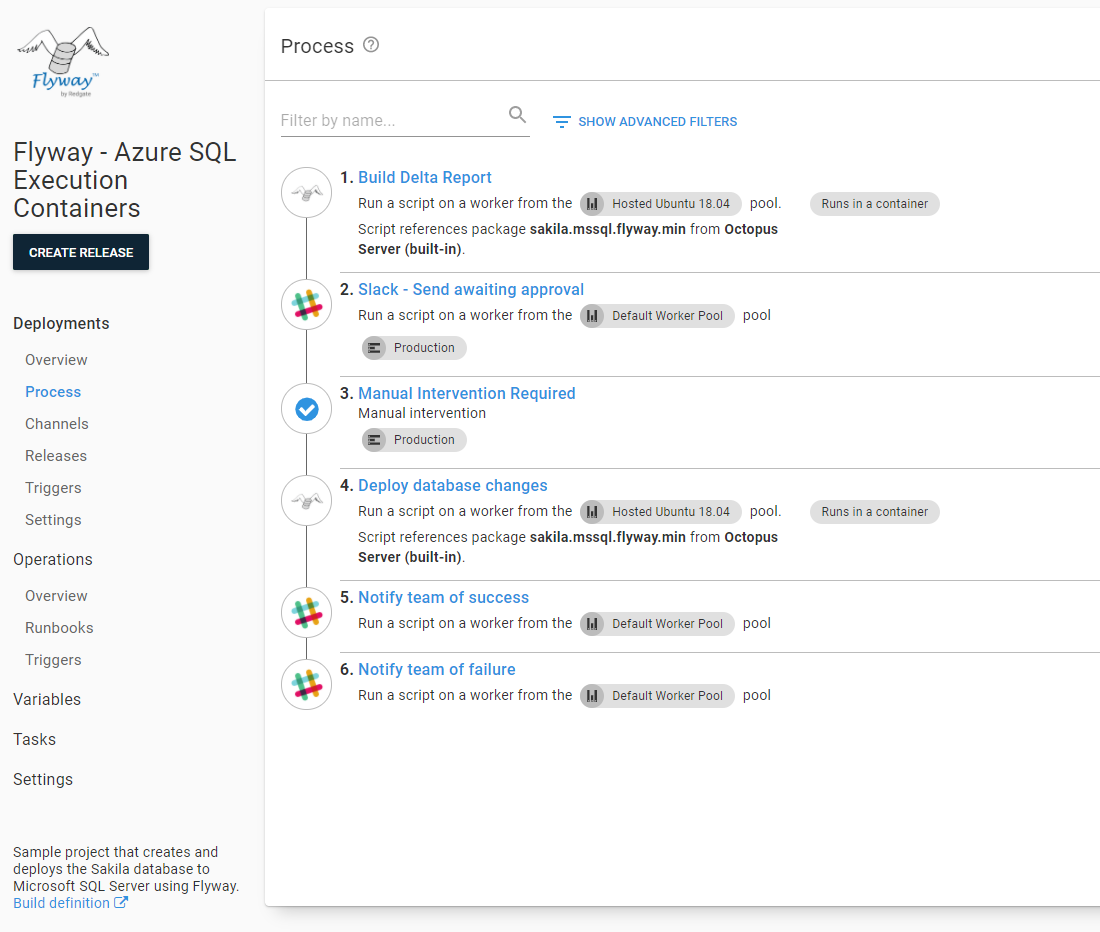
Task: Click the Slack icon beside Notify team of failure
Action: click(x=305, y=684)
